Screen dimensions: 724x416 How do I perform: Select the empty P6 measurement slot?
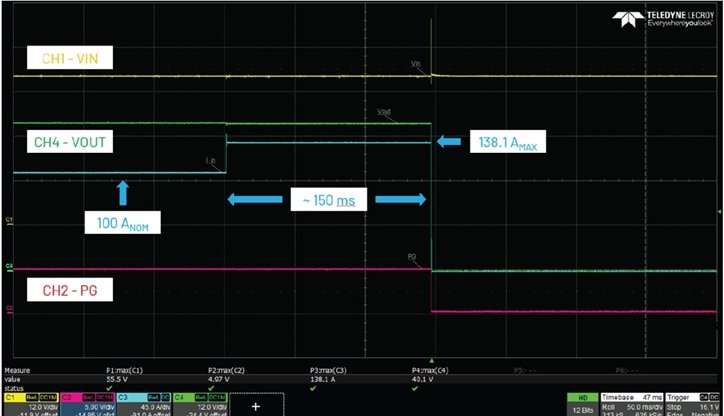point(627,370)
